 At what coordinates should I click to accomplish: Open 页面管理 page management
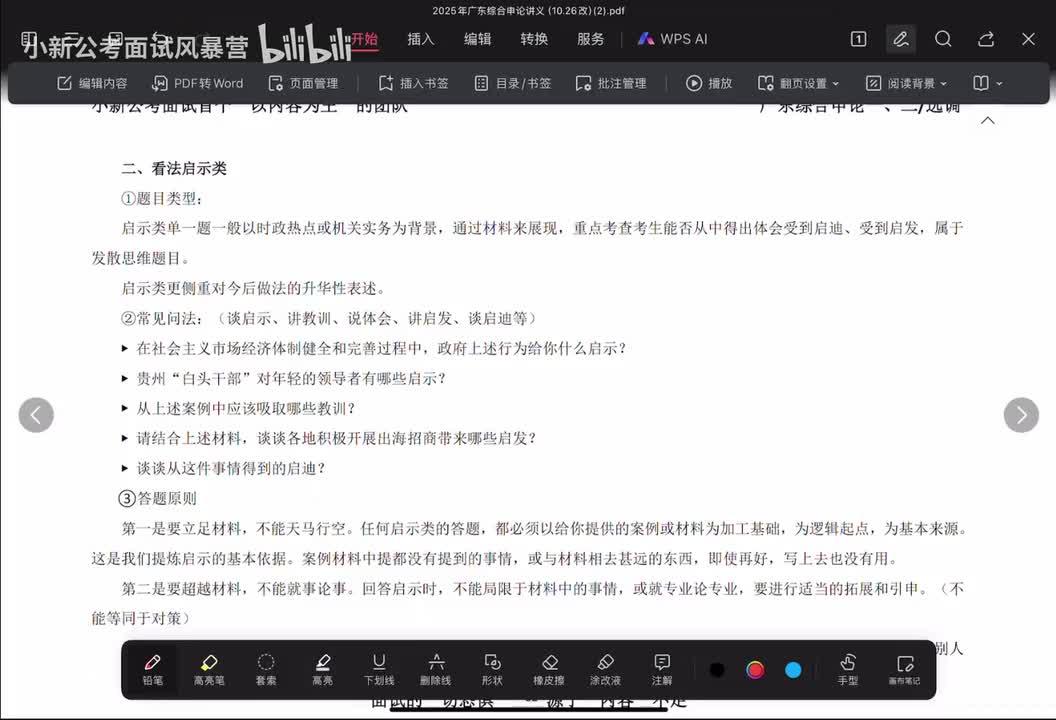pos(303,83)
